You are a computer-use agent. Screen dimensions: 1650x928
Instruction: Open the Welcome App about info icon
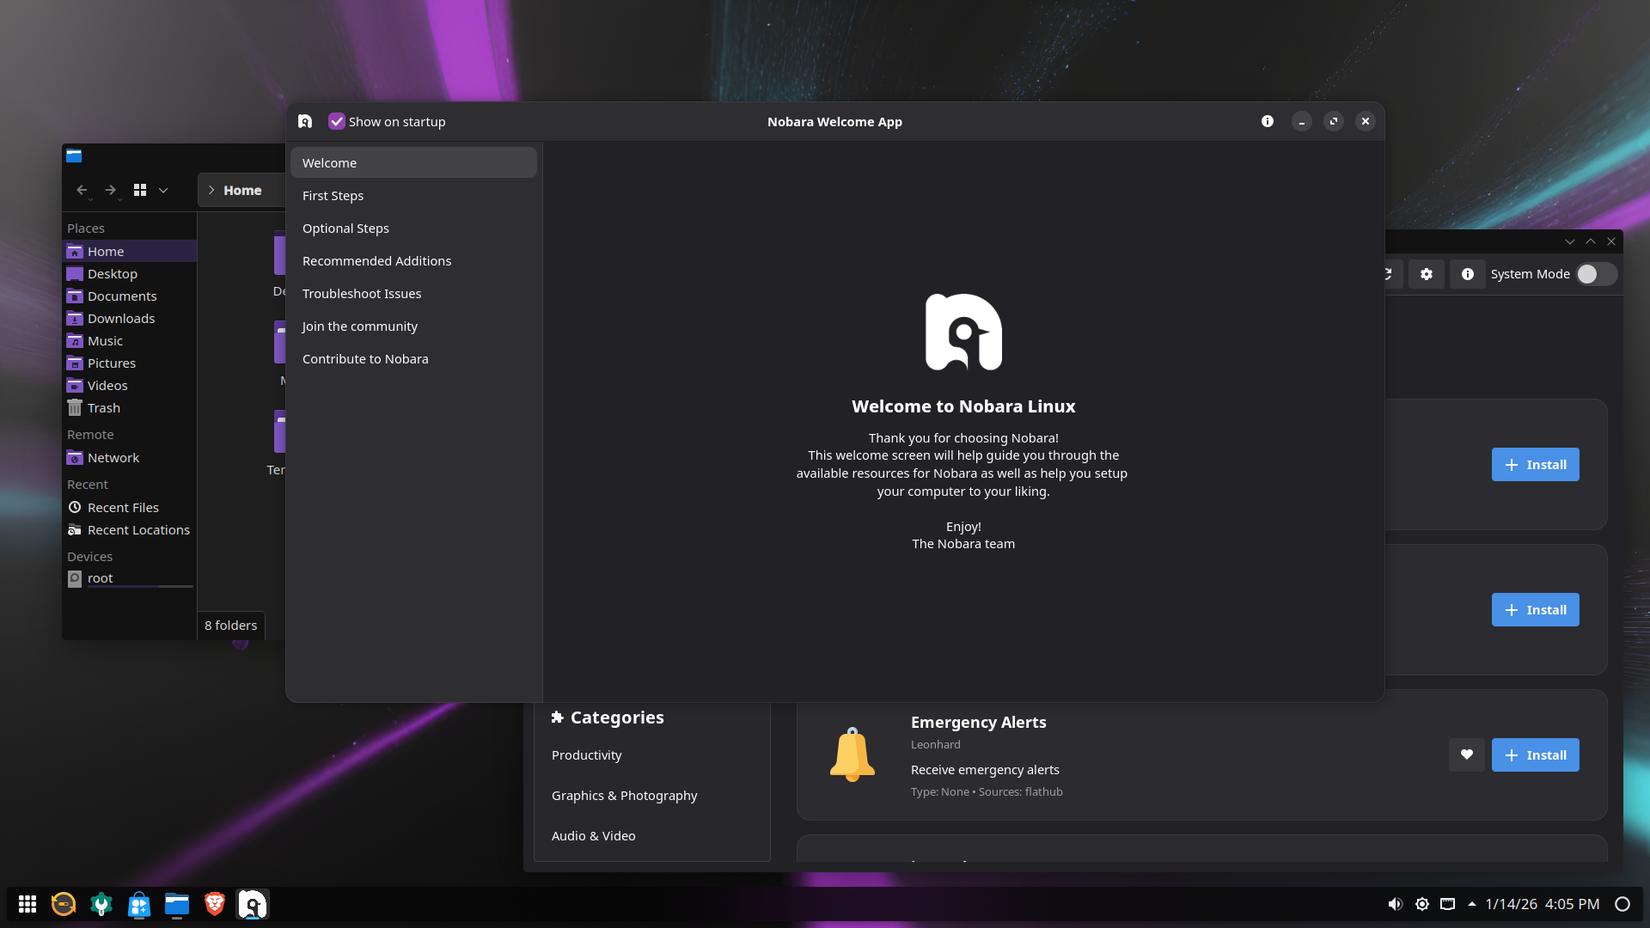click(1267, 121)
